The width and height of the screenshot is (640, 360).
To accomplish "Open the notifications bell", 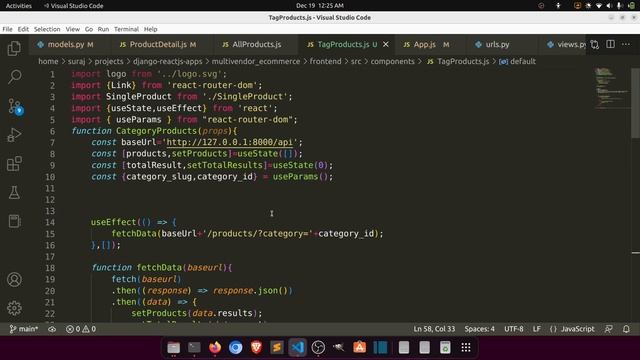I will pos(626,329).
